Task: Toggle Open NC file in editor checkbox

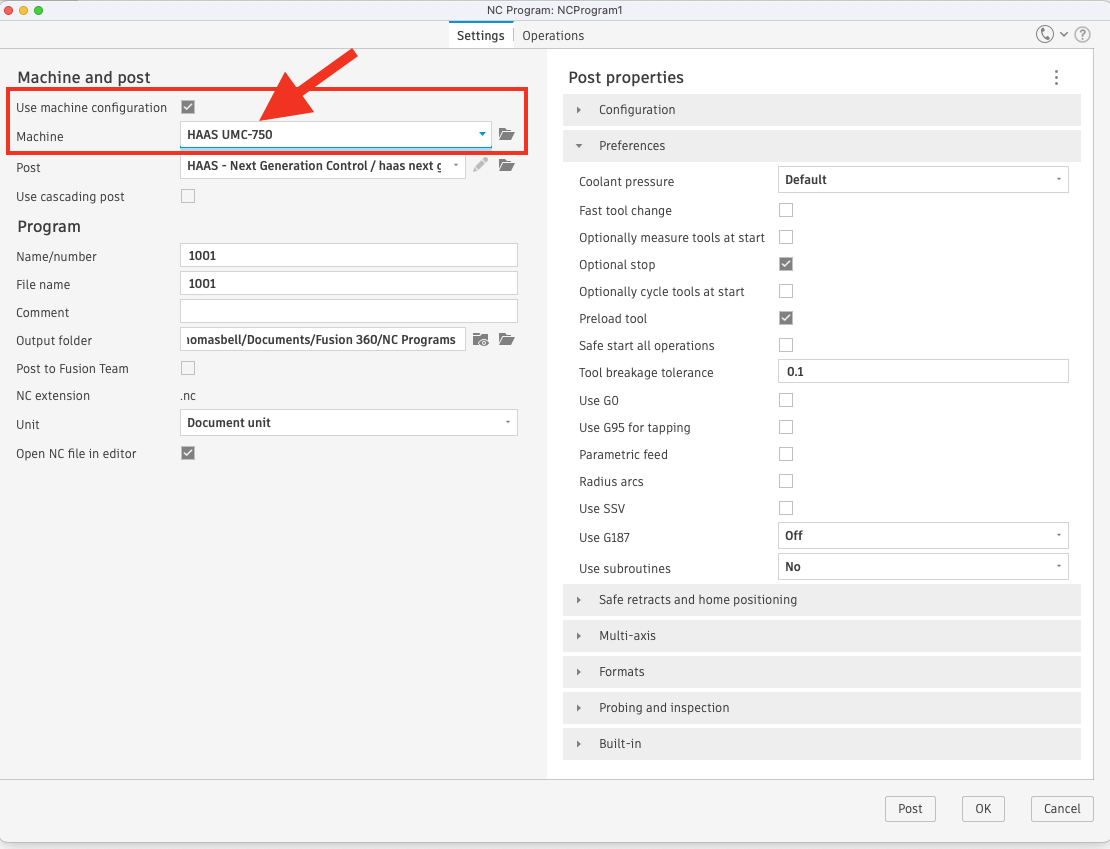Action: click(188, 453)
